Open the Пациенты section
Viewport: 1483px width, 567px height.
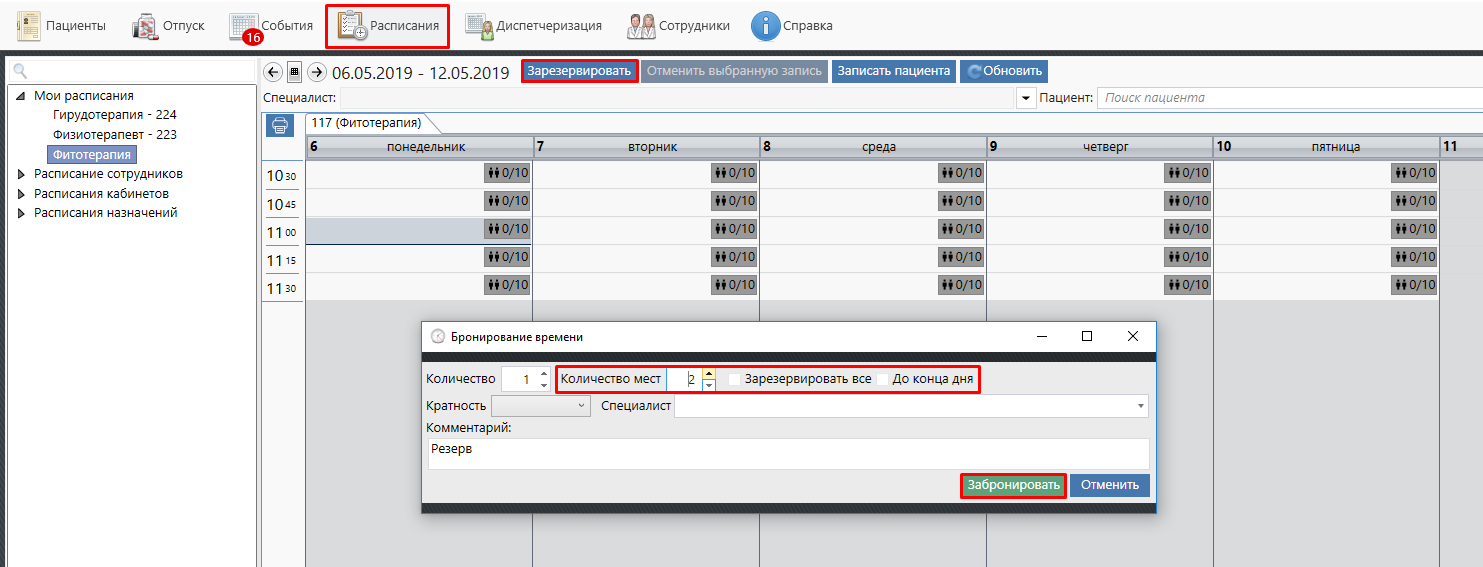[62, 26]
